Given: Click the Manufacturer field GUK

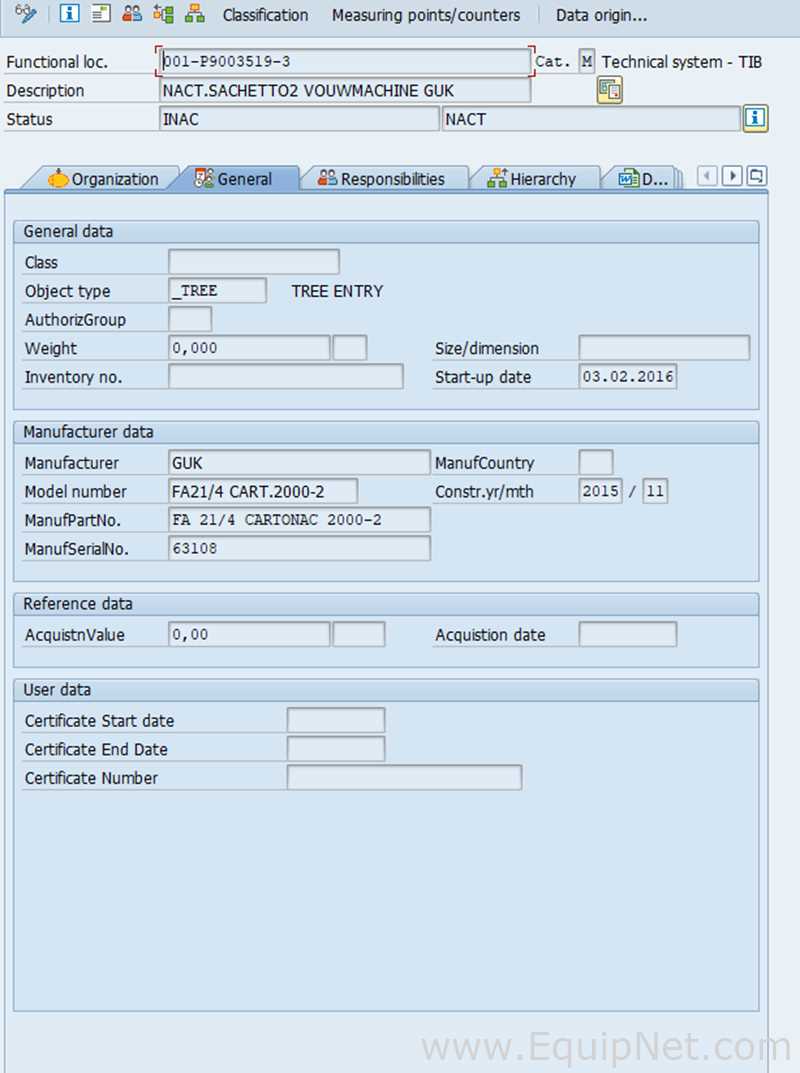Looking at the screenshot, I should [299, 463].
